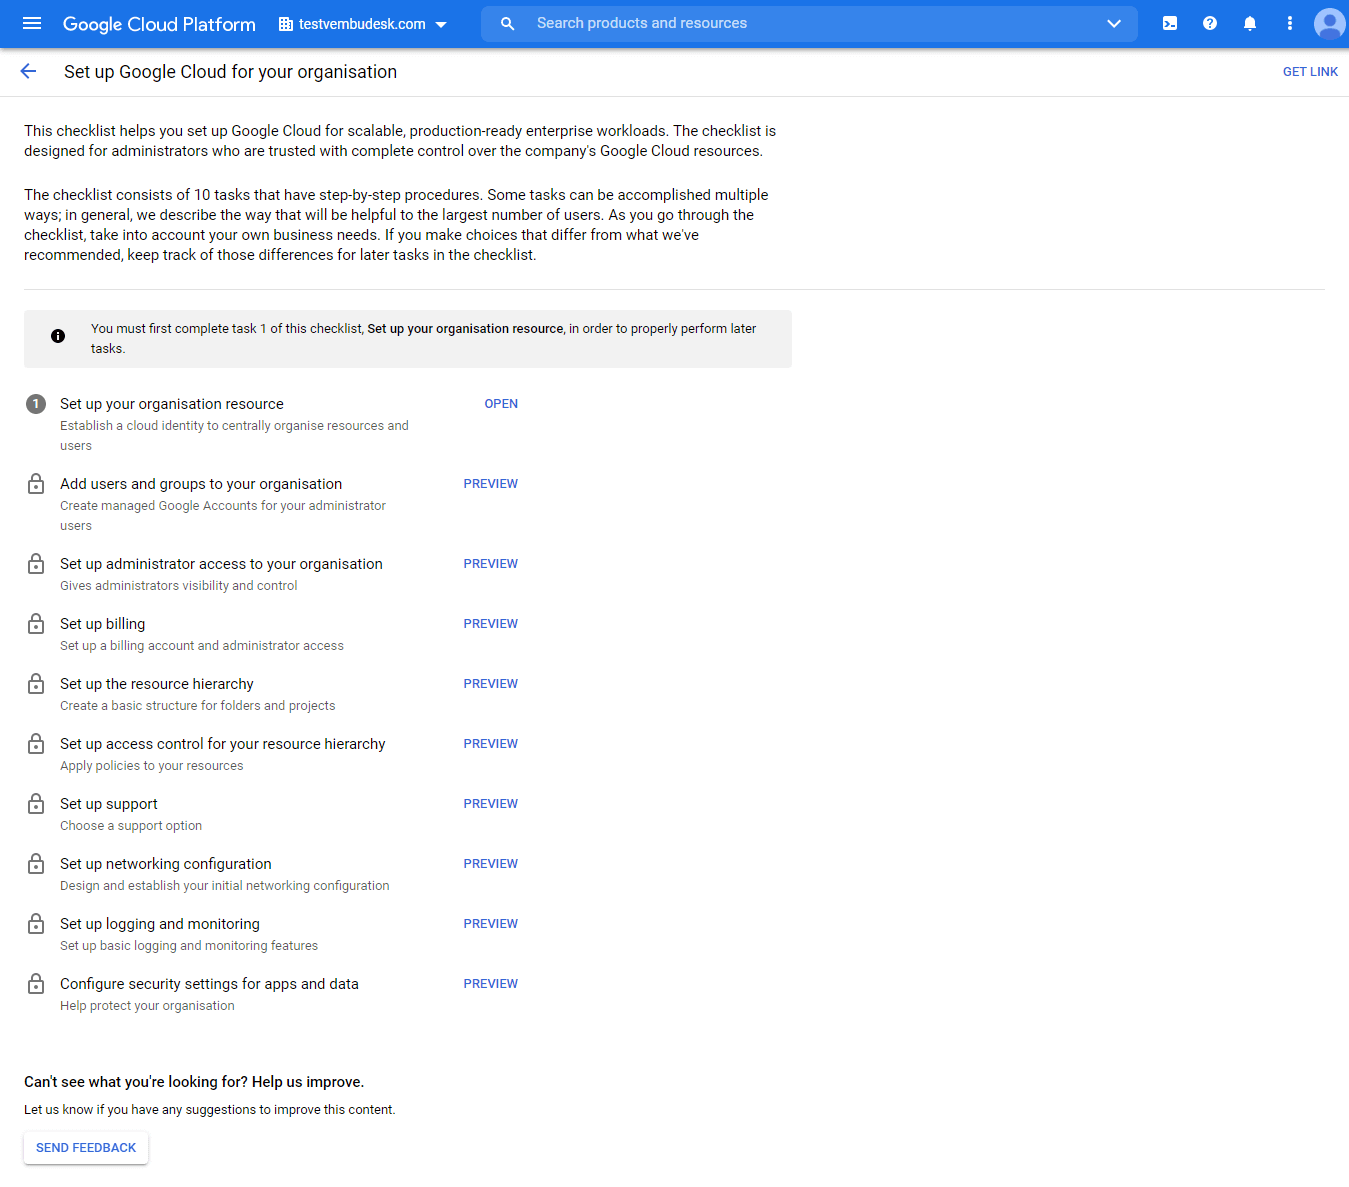
Task: Click 'Set up support' task title
Action: coord(109,804)
